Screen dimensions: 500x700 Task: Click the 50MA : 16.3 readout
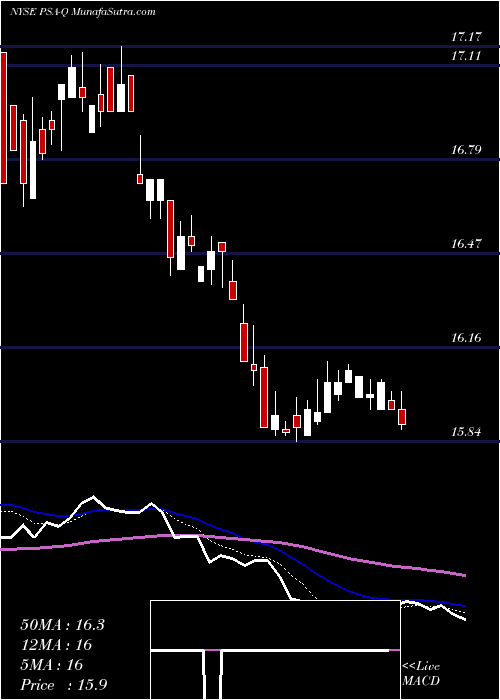click(x=62, y=625)
